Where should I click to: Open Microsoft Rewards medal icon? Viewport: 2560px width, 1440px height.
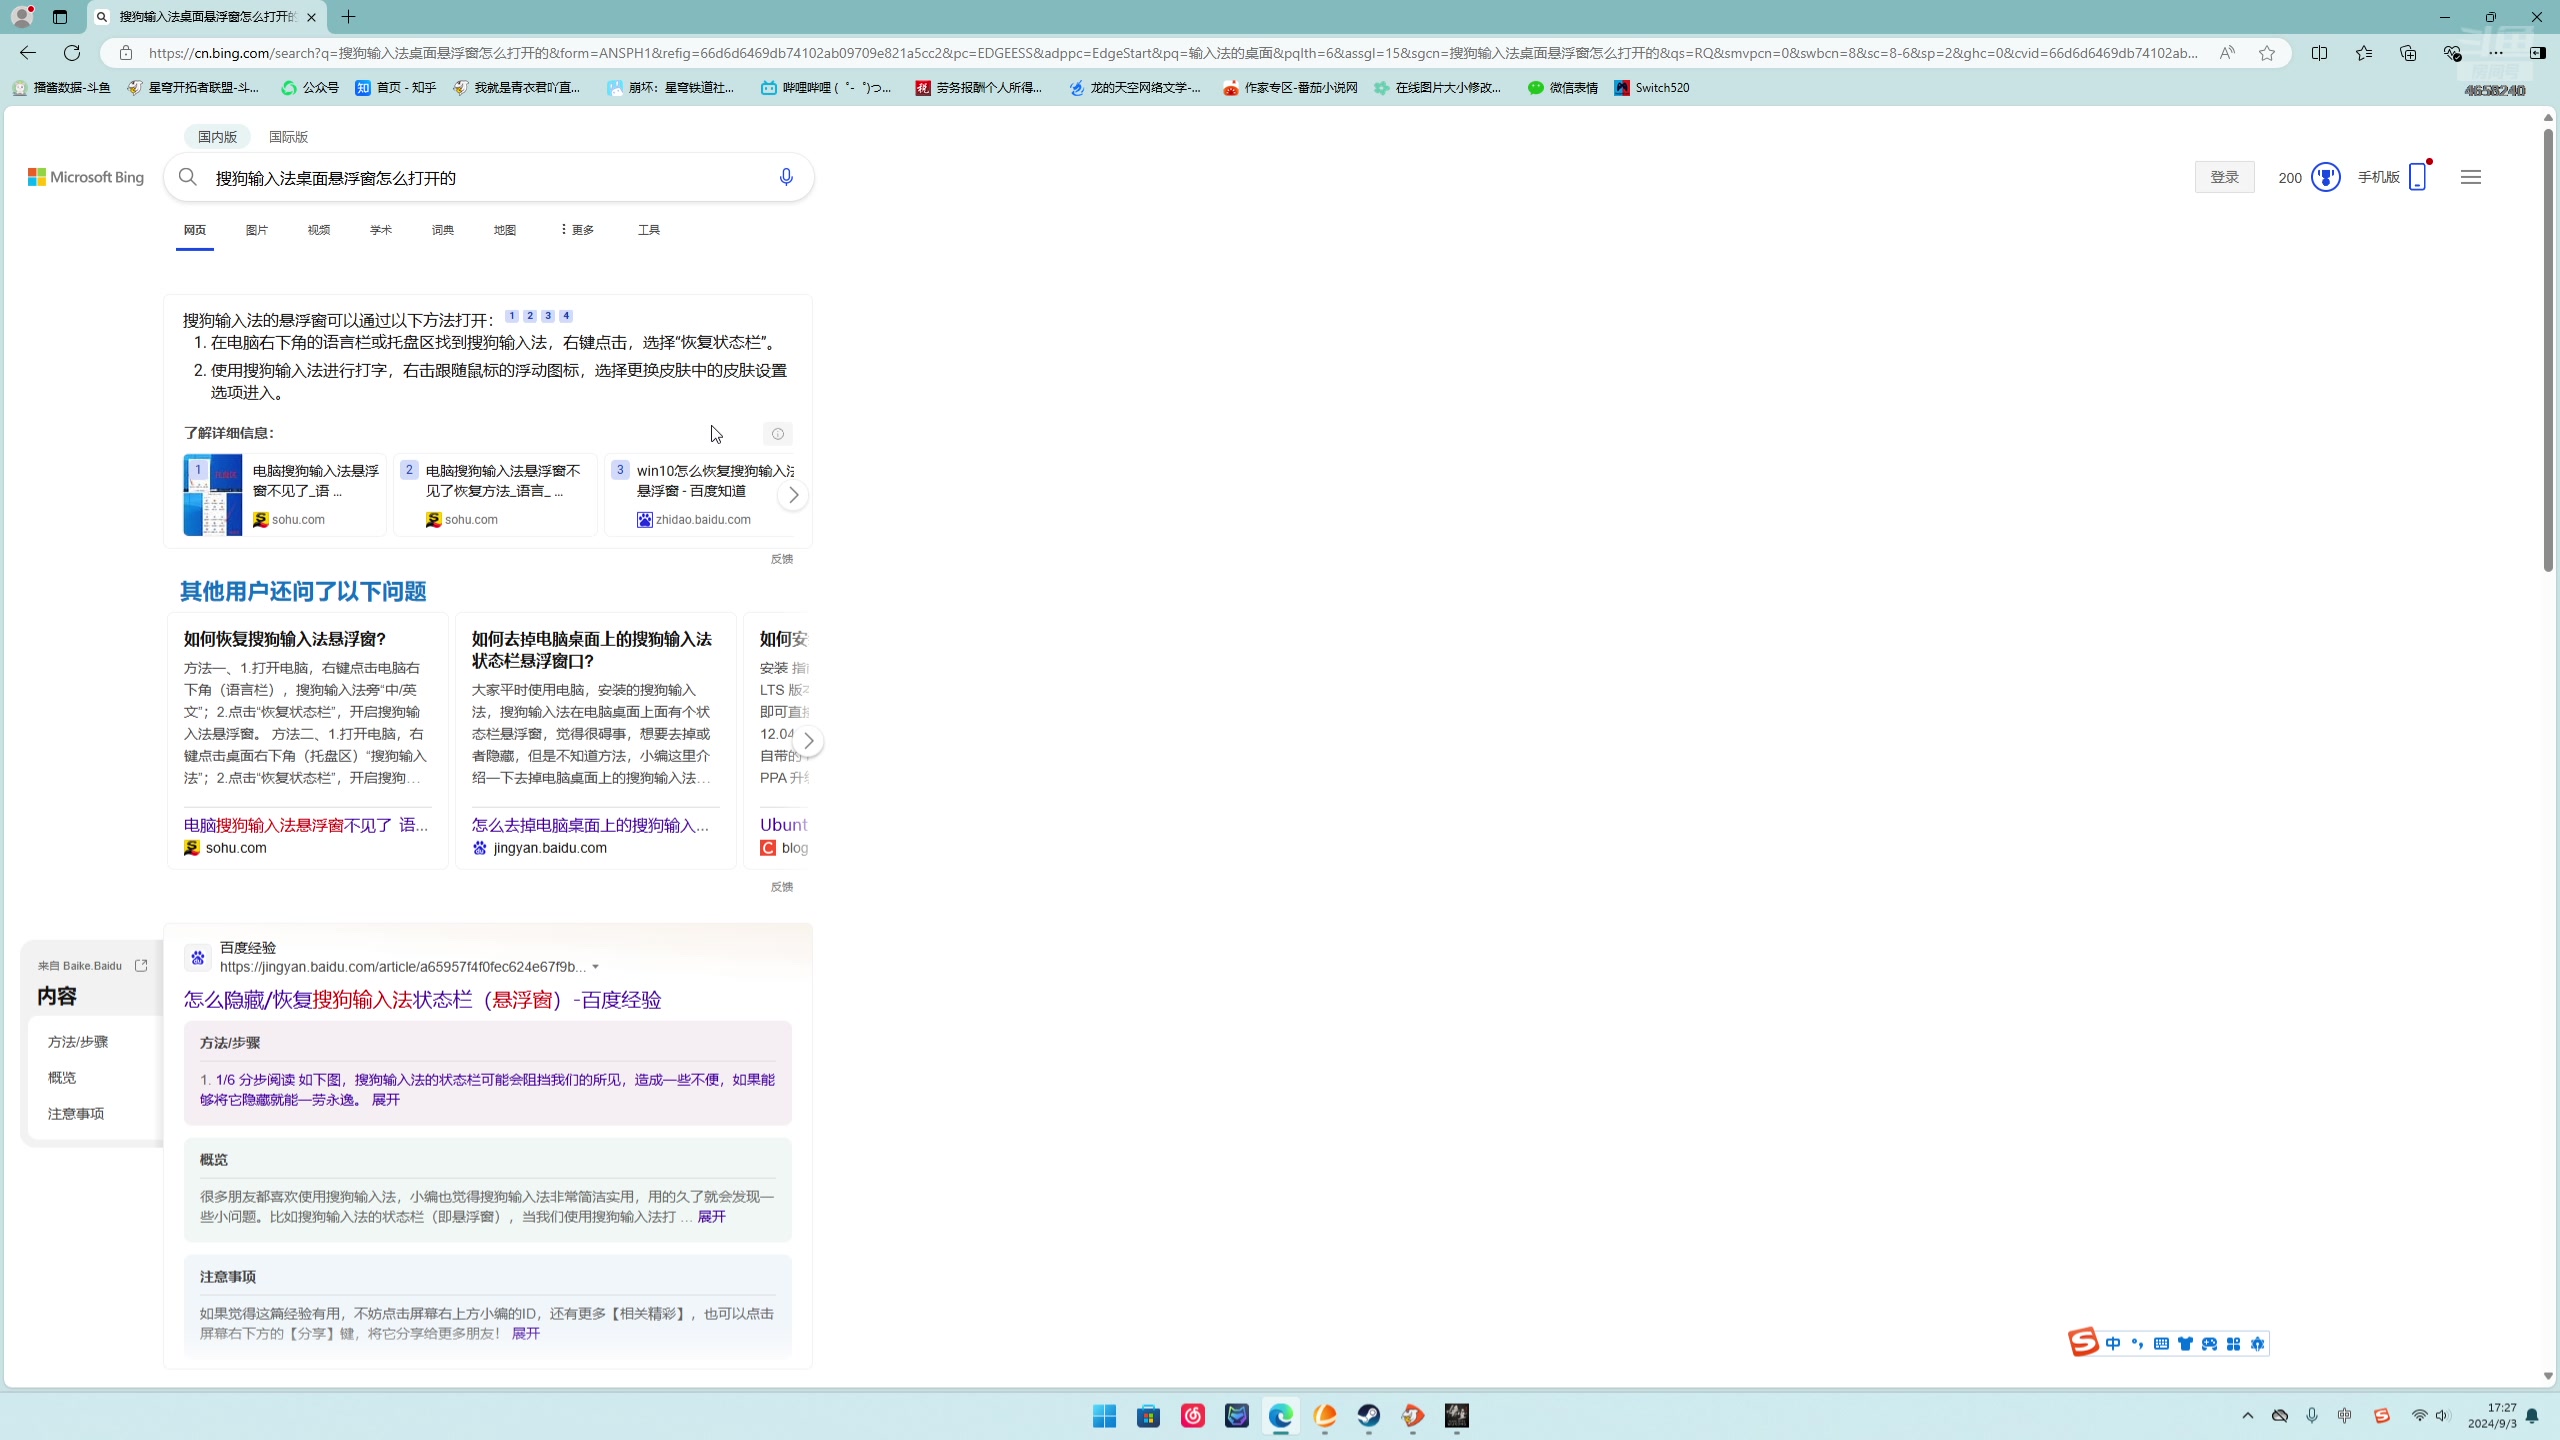pyautogui.click(x=2326, y=177)
